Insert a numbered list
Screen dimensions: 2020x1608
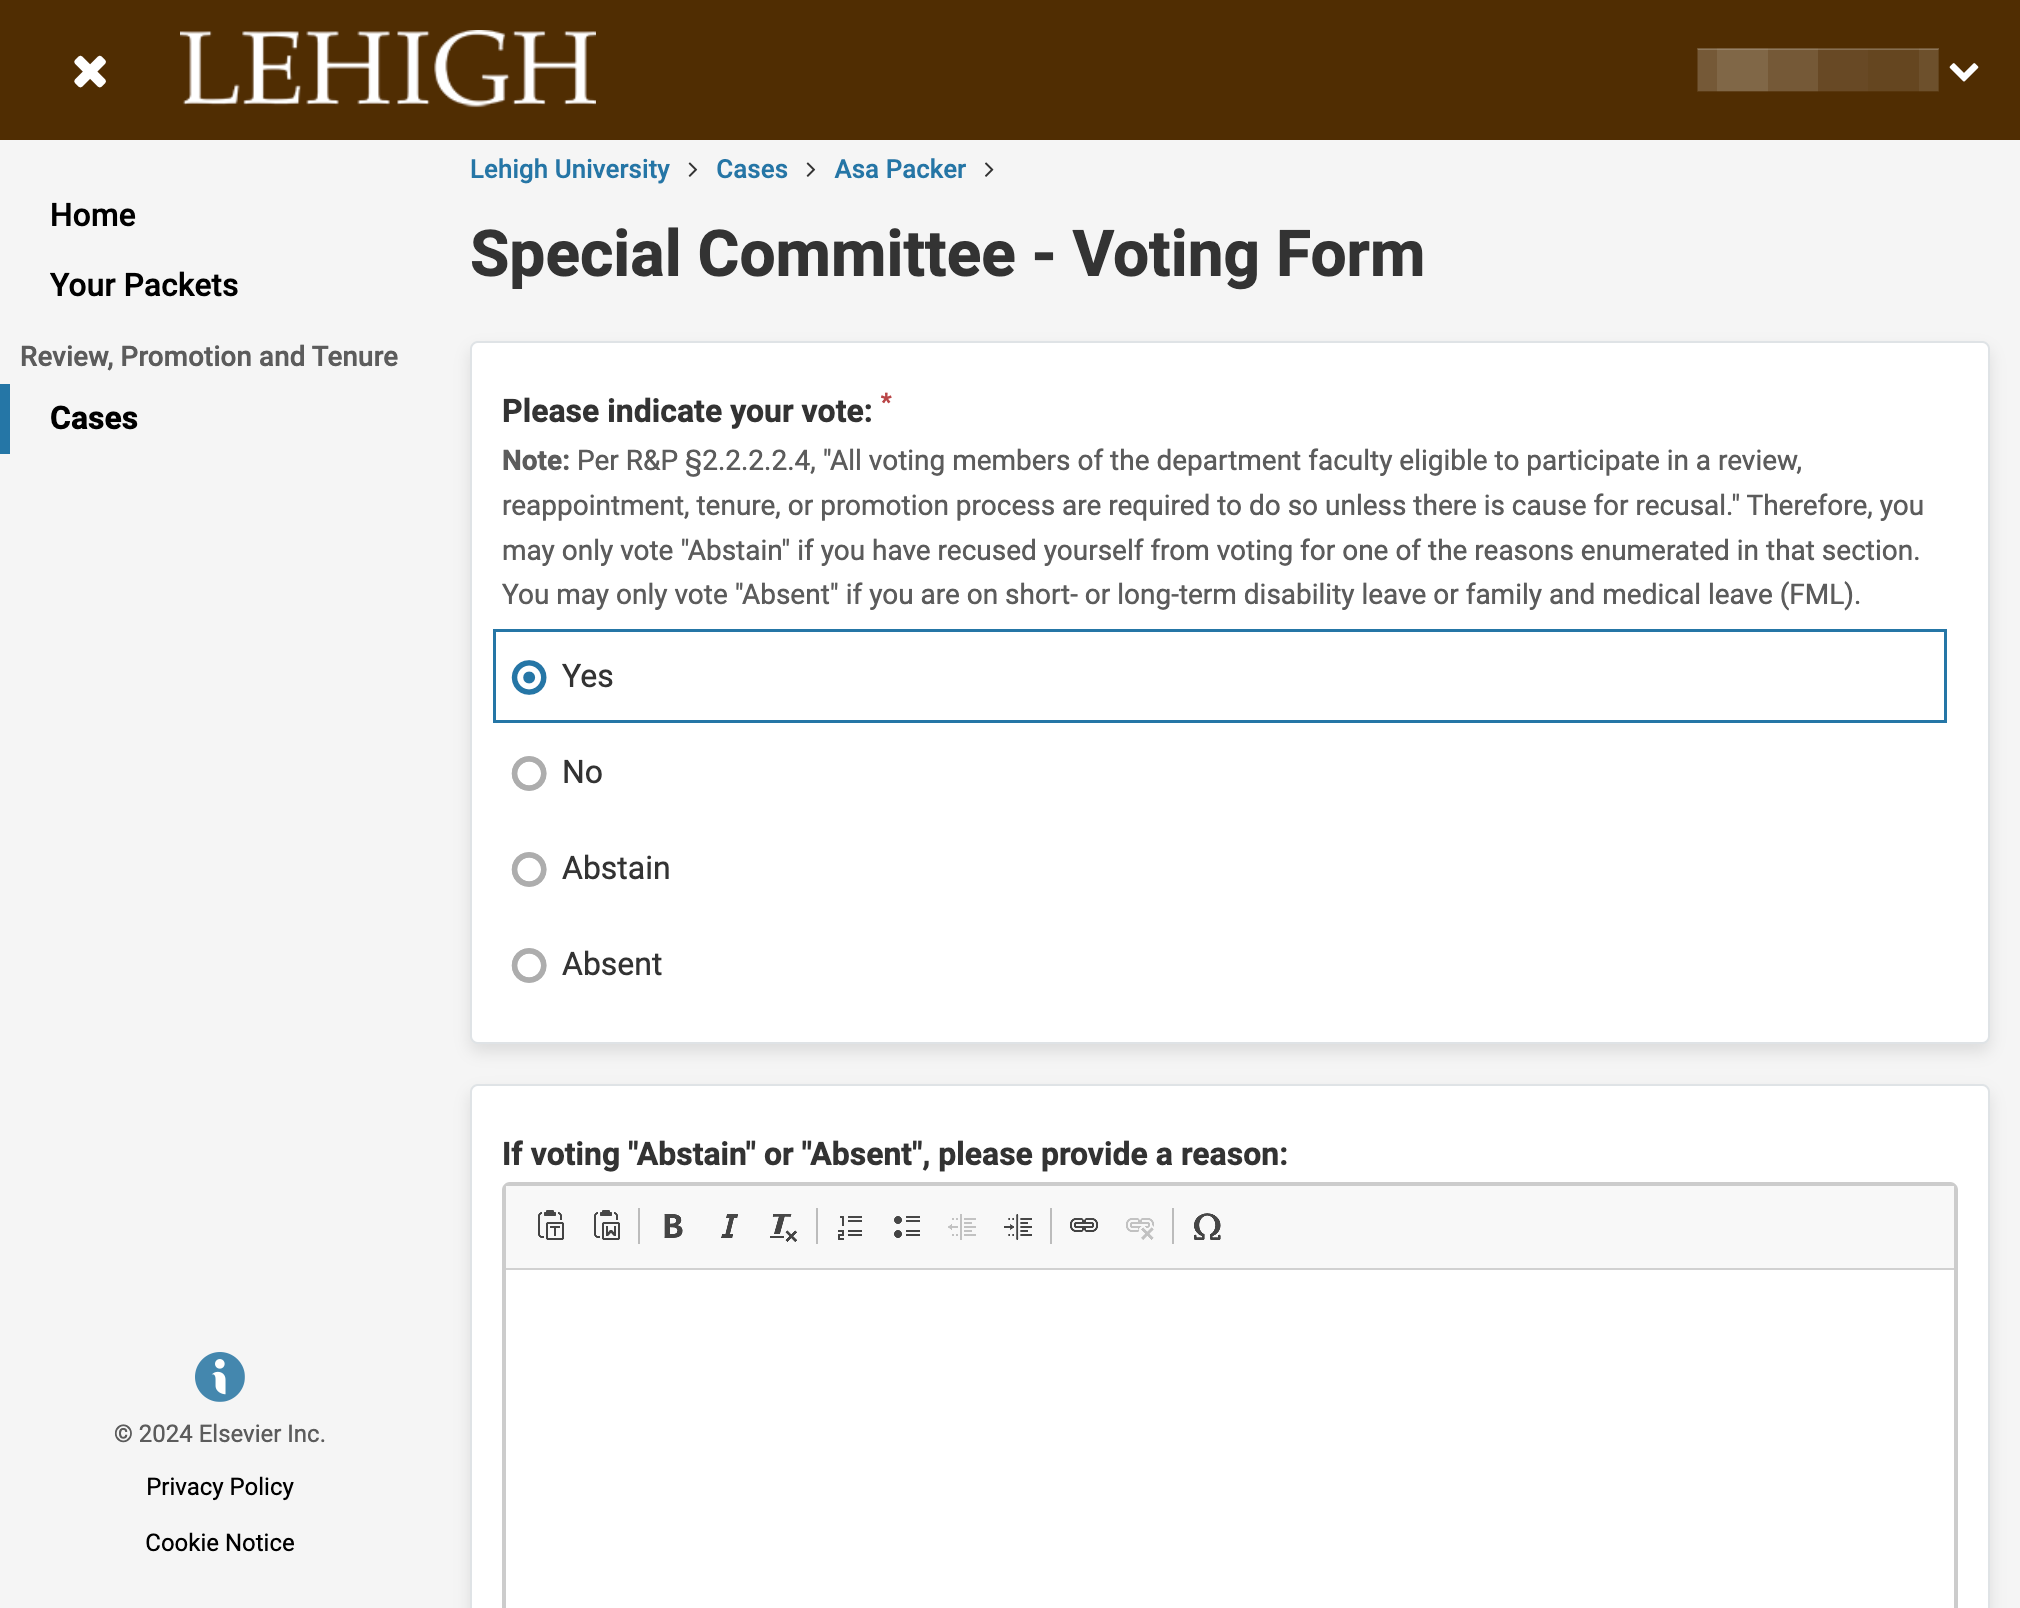click(x=850, y=1226)
